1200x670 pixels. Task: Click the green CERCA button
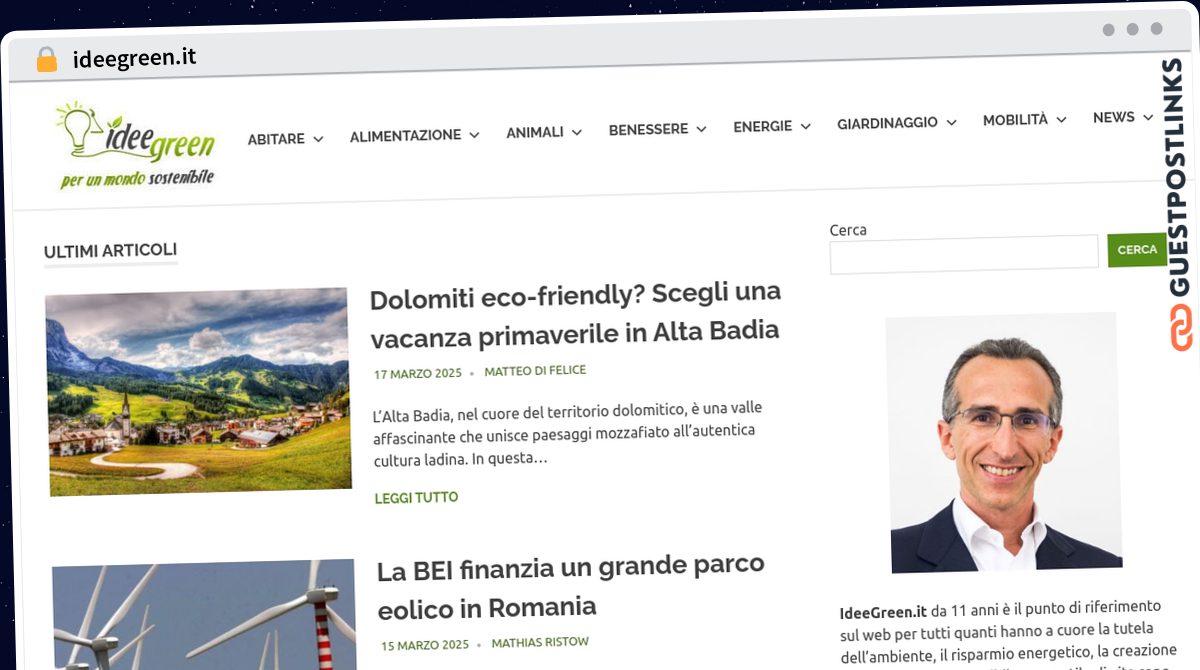pos(1137,250)
